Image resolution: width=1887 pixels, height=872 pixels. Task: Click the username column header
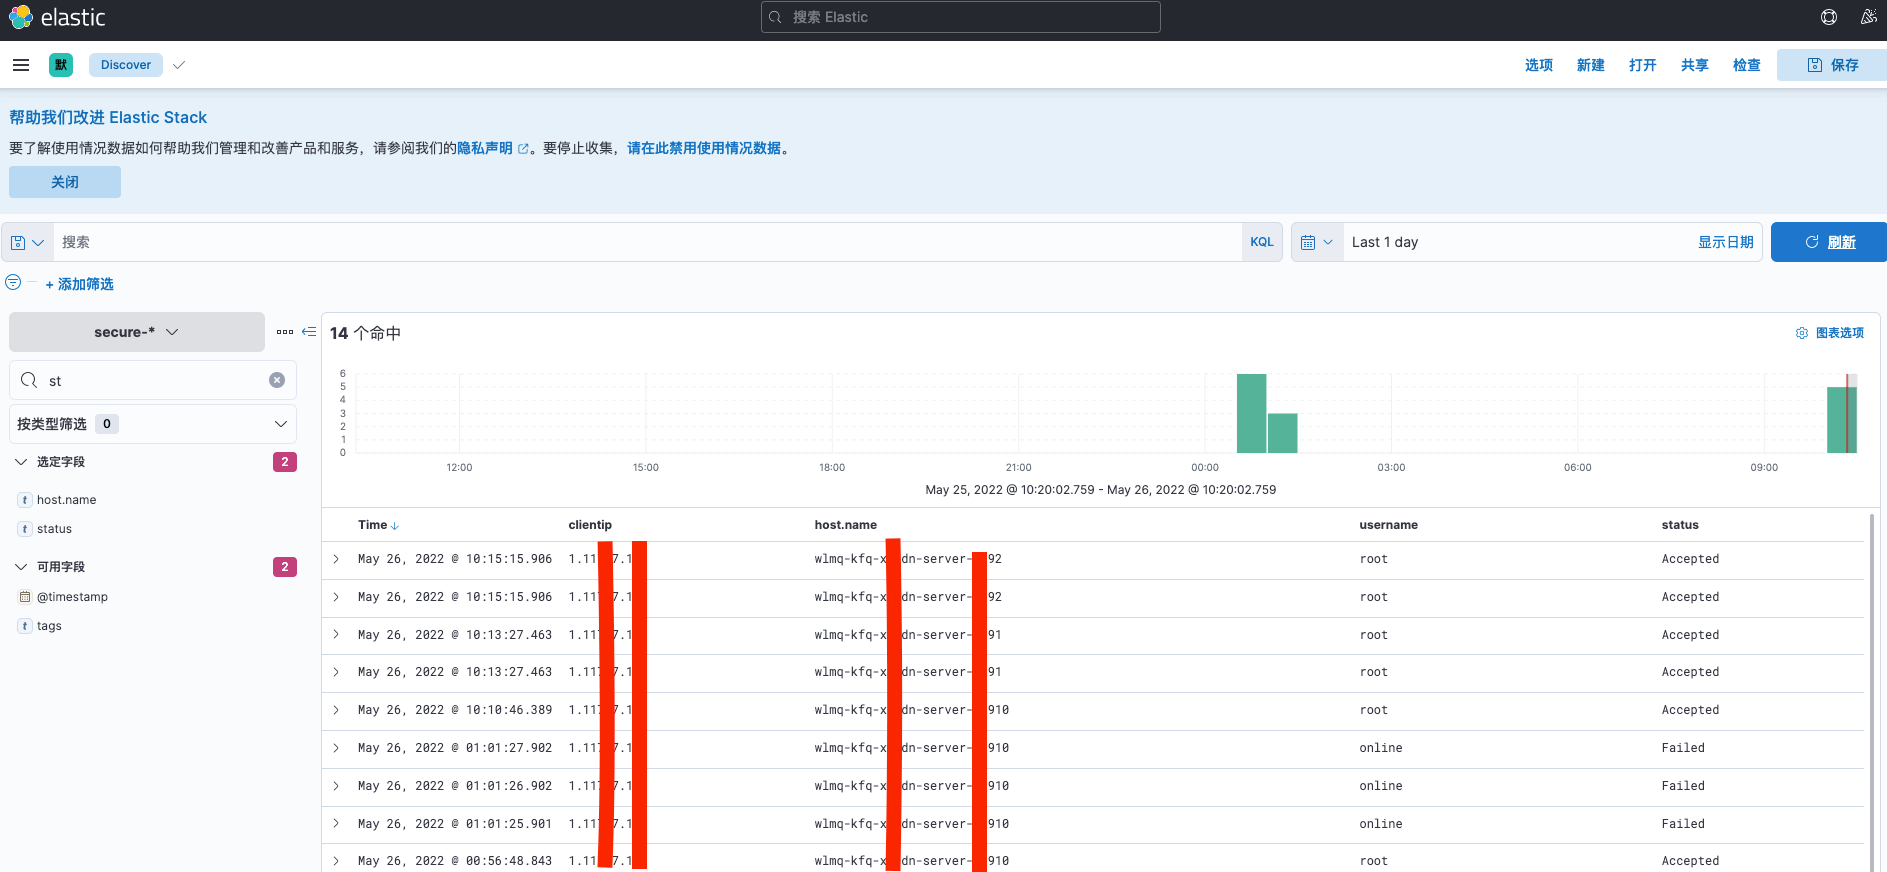coord(1388,525)
